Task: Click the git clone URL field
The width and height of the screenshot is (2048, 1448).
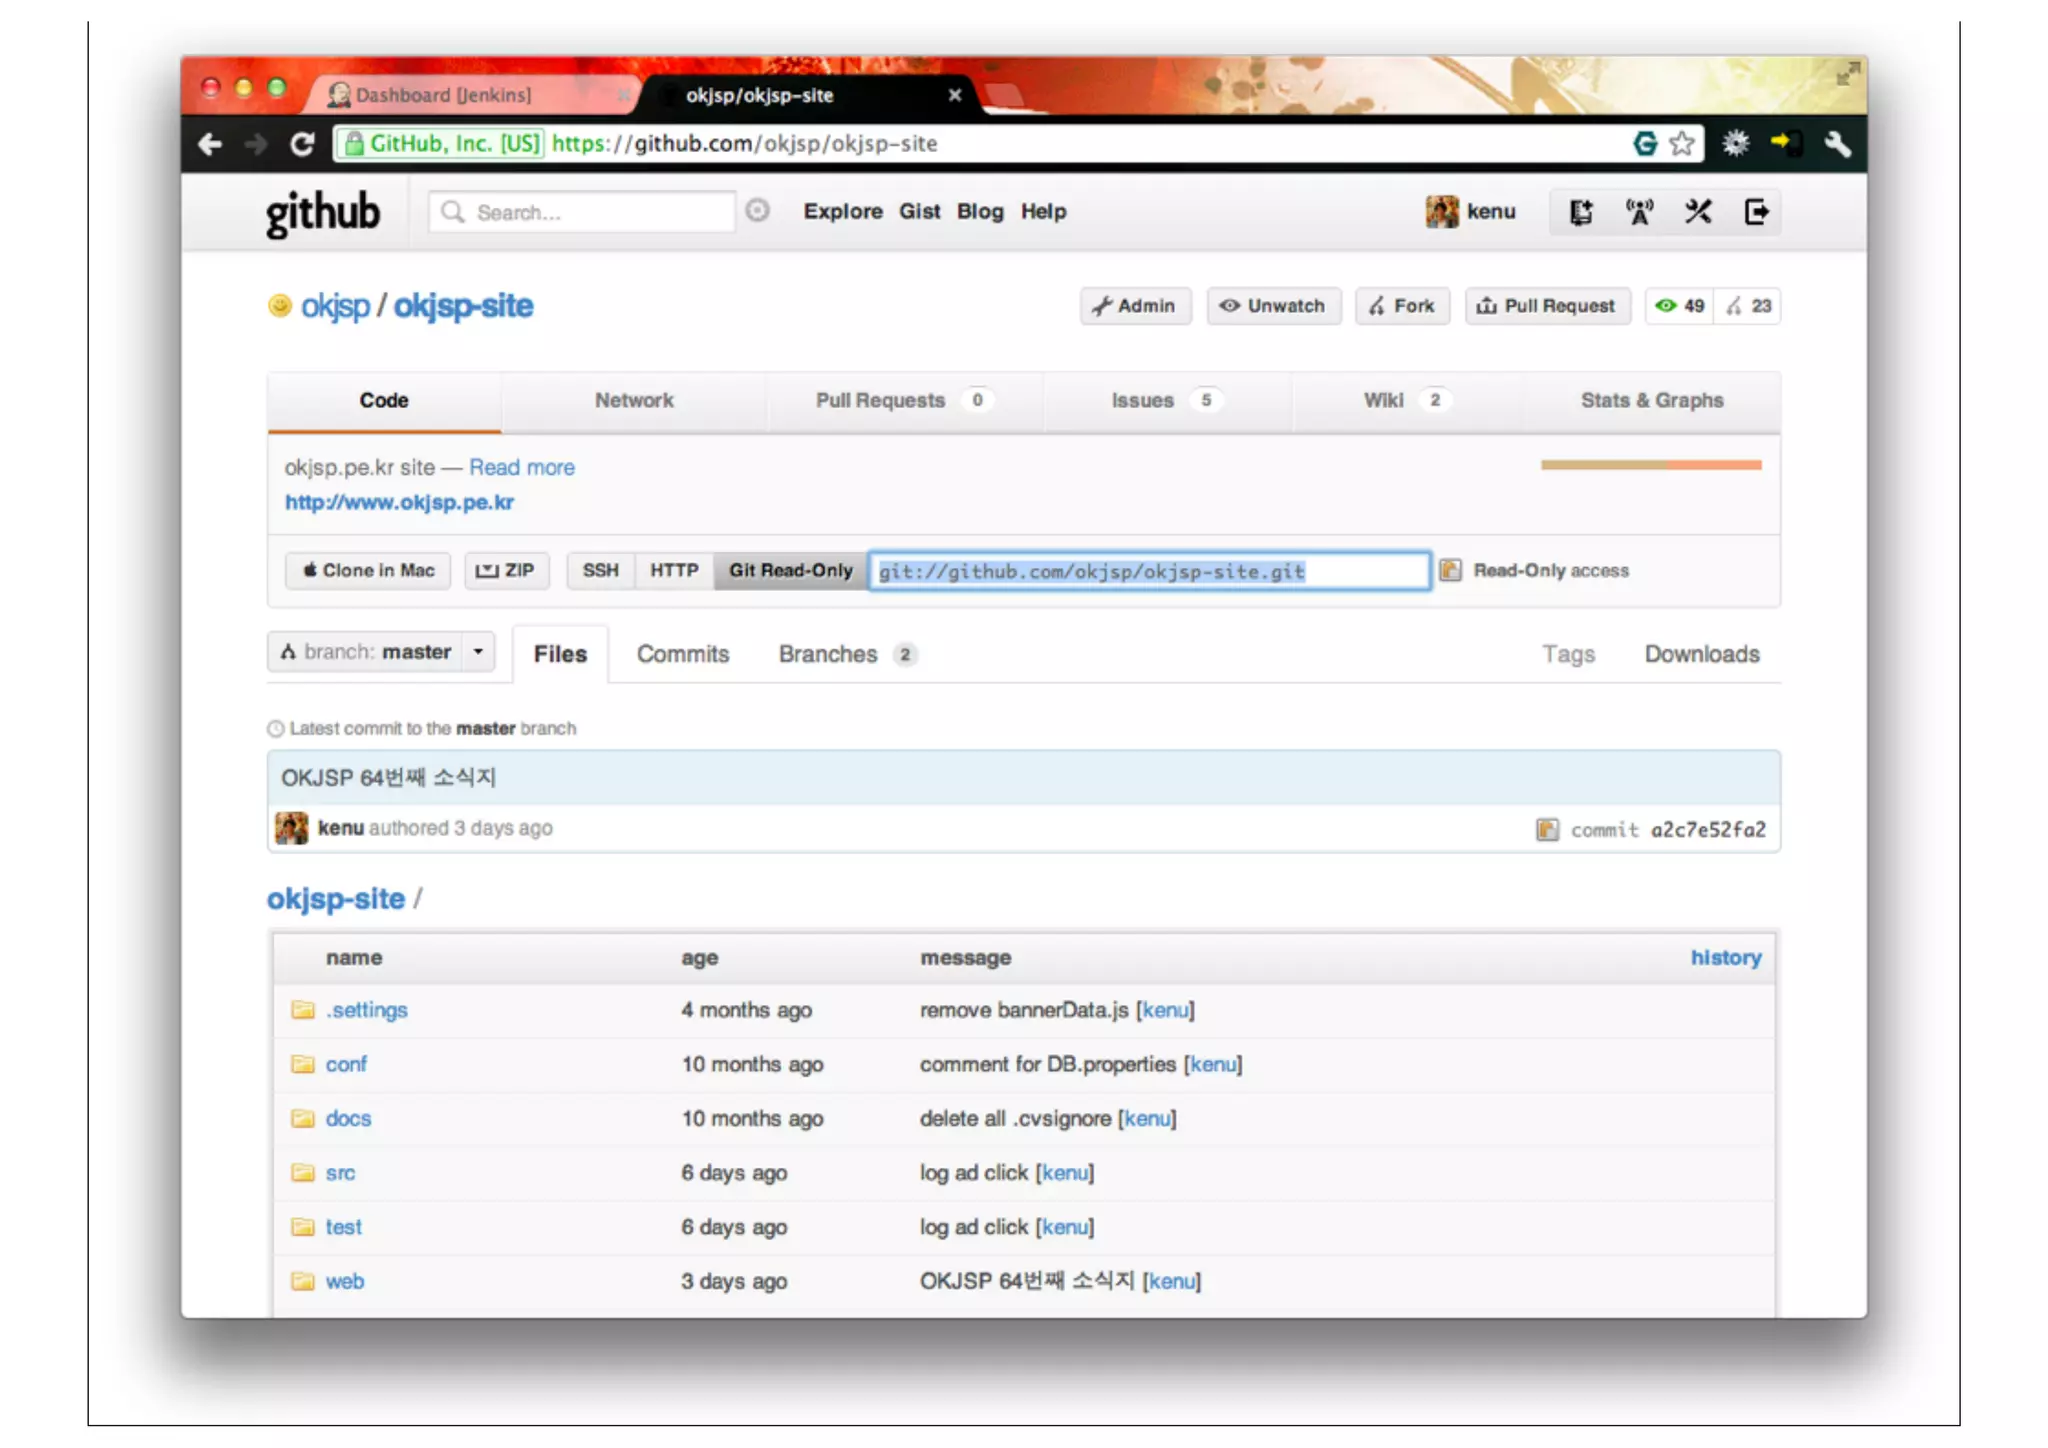Action: (1148, 571)
